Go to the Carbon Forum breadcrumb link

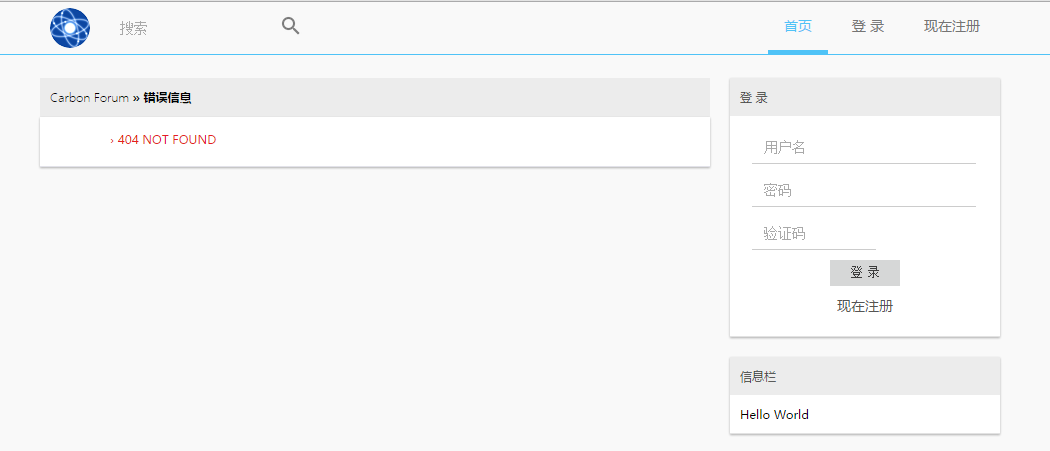[89, 98]
